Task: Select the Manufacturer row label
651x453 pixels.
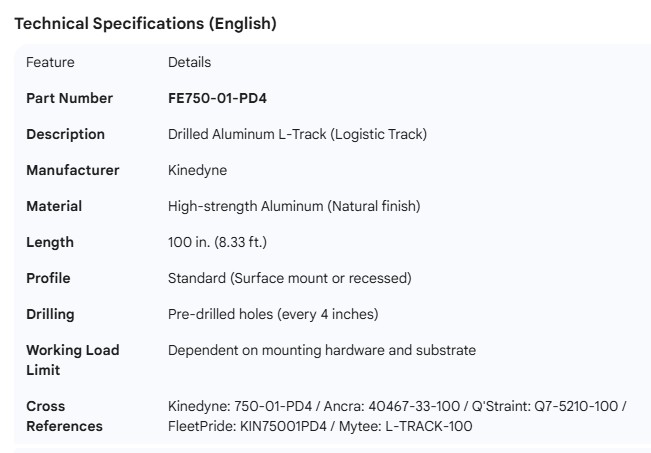Action: point(72,170)
